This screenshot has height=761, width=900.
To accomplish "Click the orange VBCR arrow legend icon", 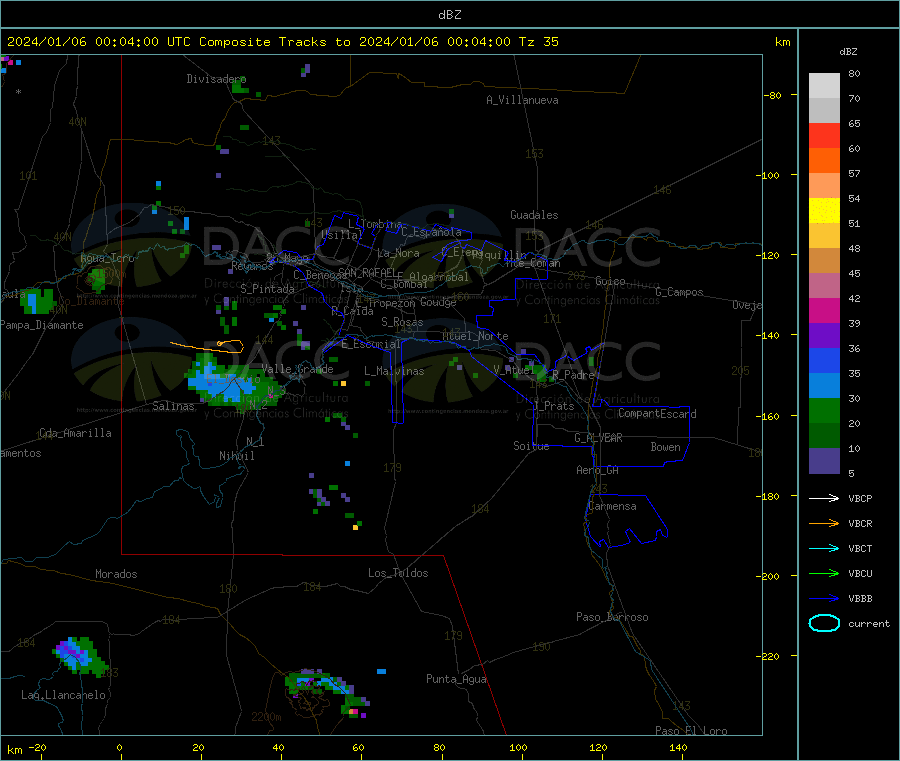I will point(824,523).
